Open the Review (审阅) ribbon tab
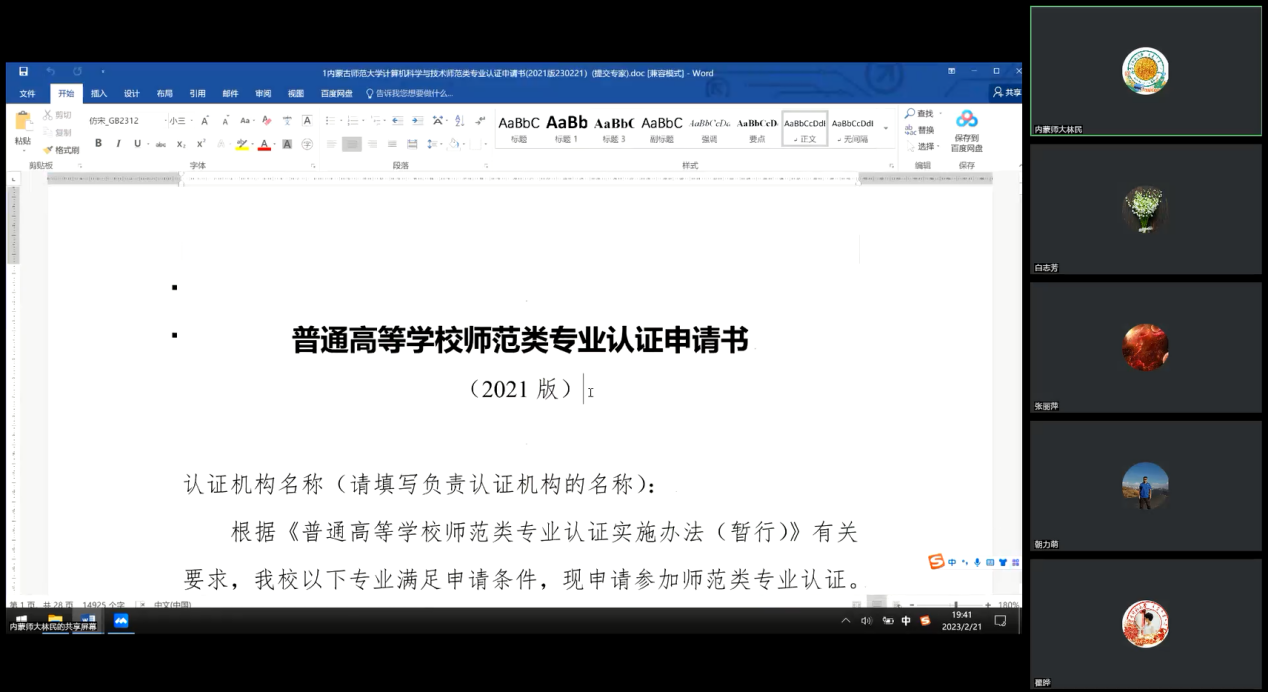The width and height of the screenshot is (1268, 692). 263,93
